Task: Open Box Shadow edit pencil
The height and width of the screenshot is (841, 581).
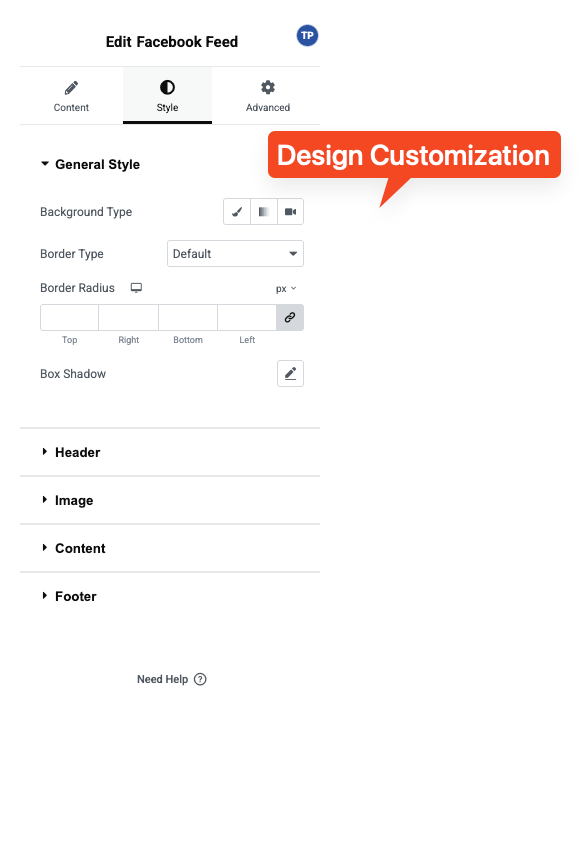Action: coord(290,373)
